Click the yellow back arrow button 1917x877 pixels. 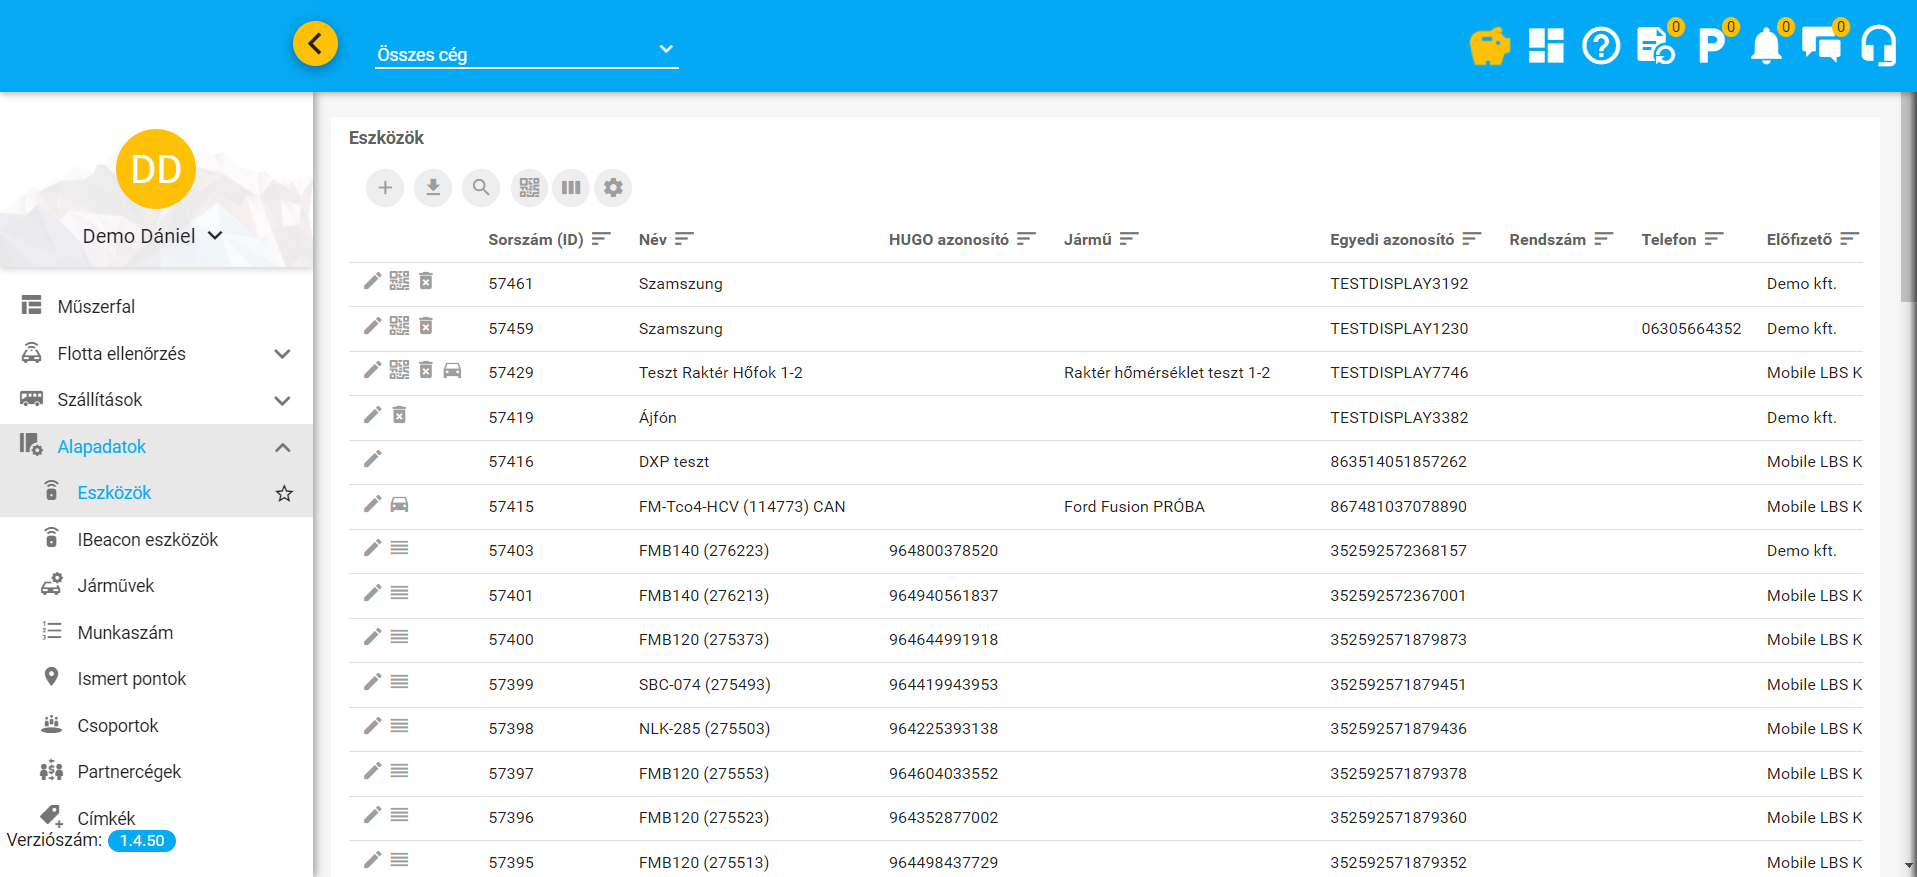coord(315,44)
